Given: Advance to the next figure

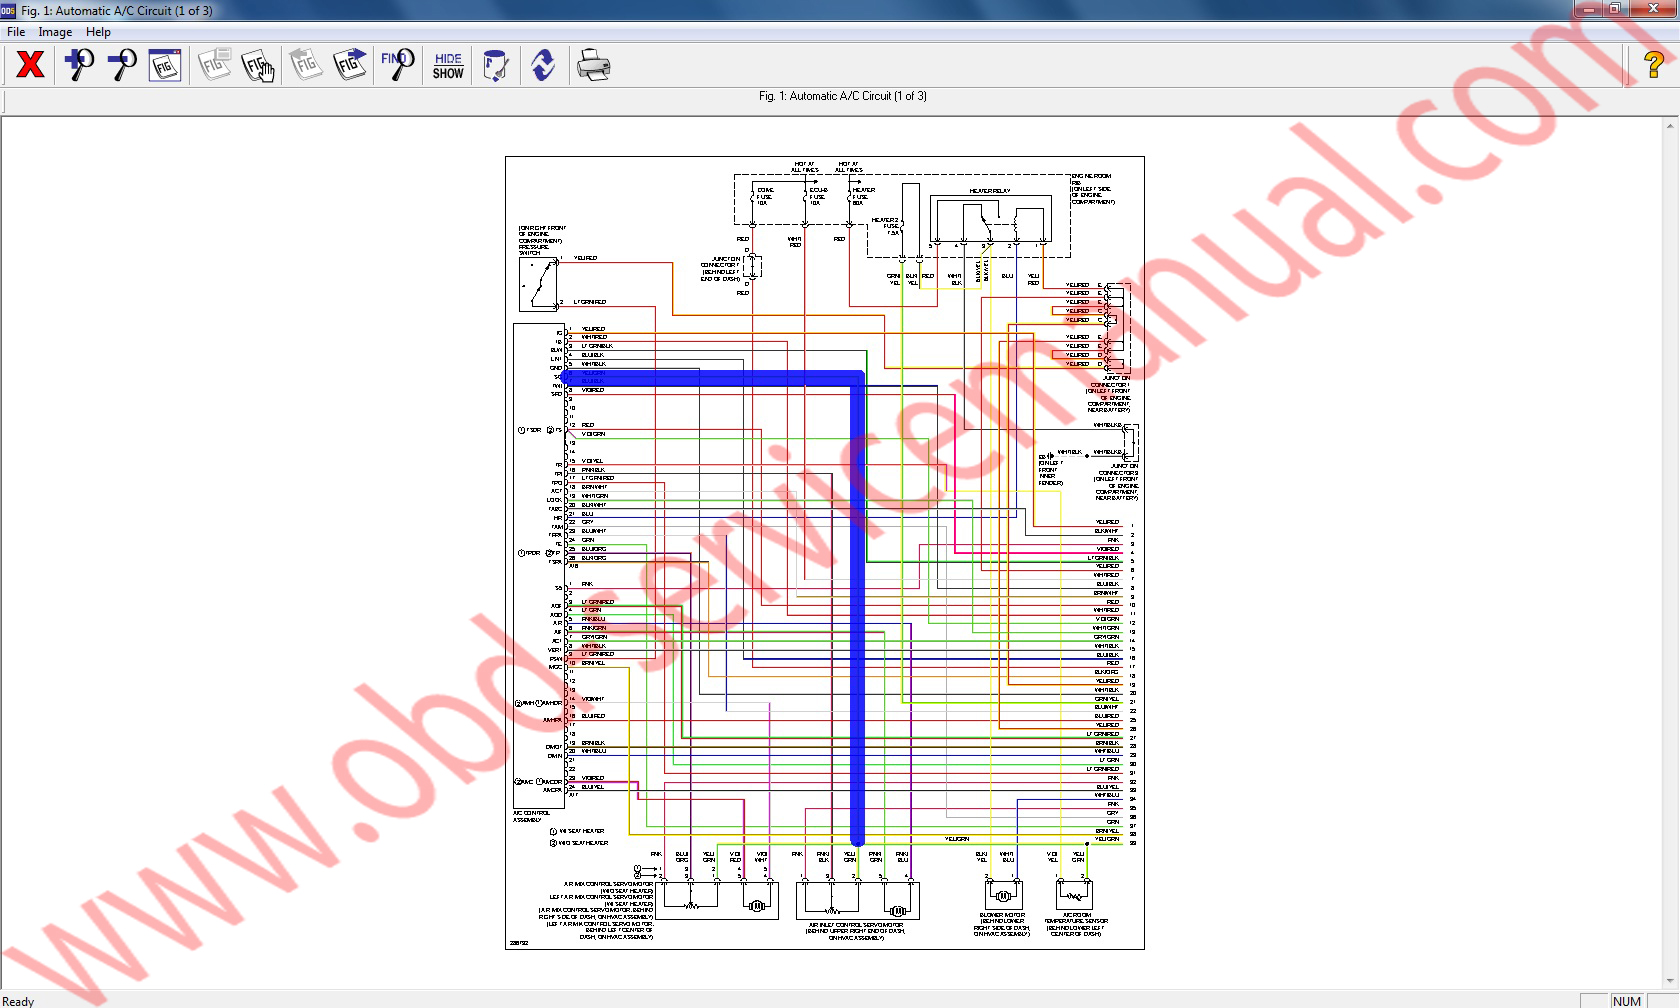Looking at the screenshot, I should coord(350,65).
